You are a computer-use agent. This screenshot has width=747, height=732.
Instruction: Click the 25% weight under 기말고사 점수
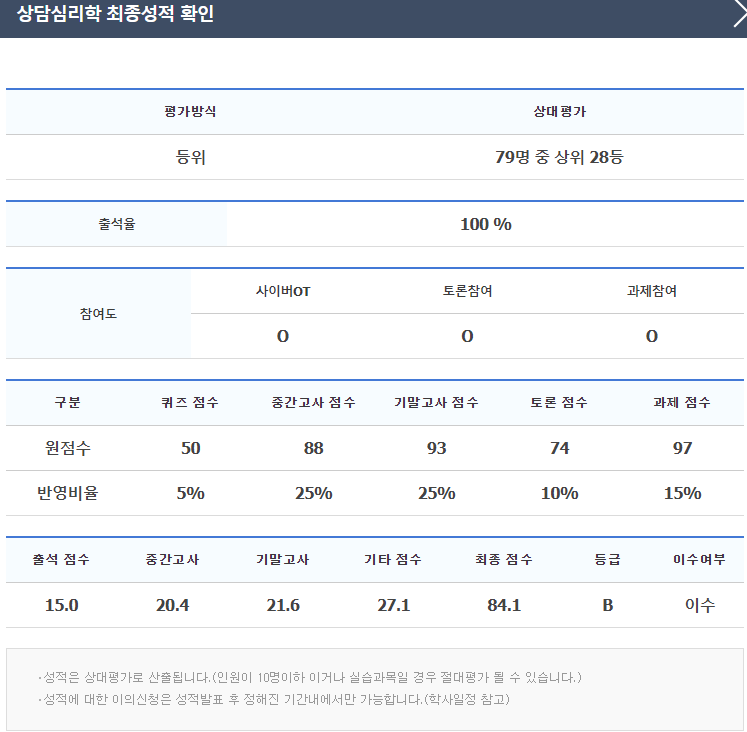[x=436, y=493]
